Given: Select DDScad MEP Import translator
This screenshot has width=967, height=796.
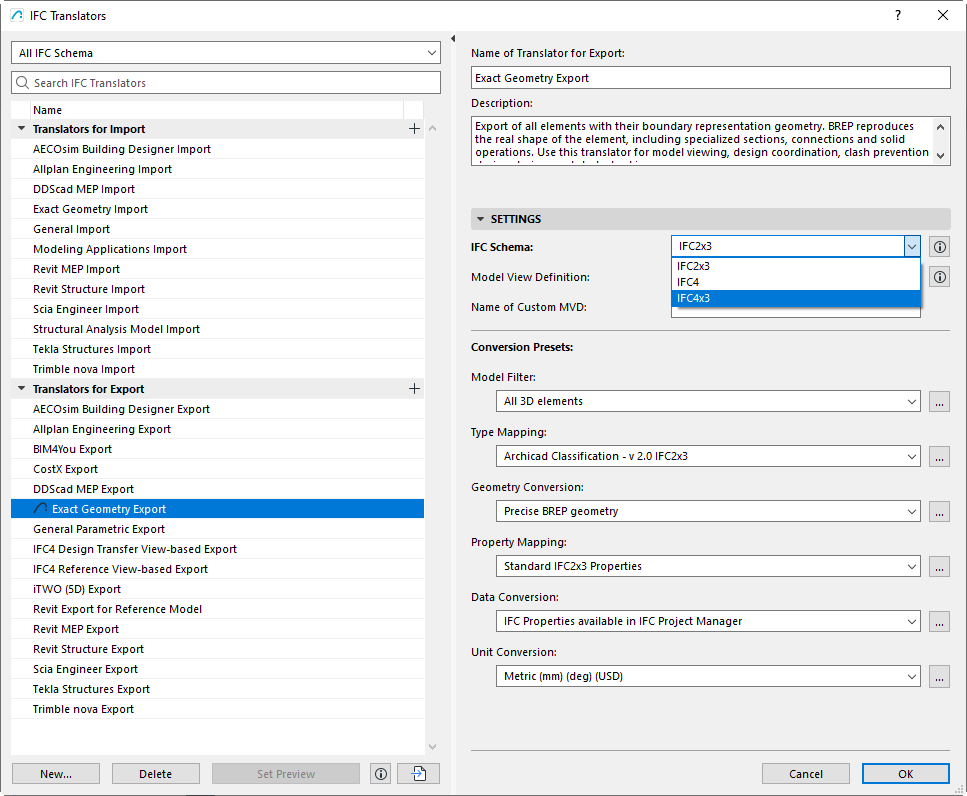Looking at the screenshot, I should 218,189.
